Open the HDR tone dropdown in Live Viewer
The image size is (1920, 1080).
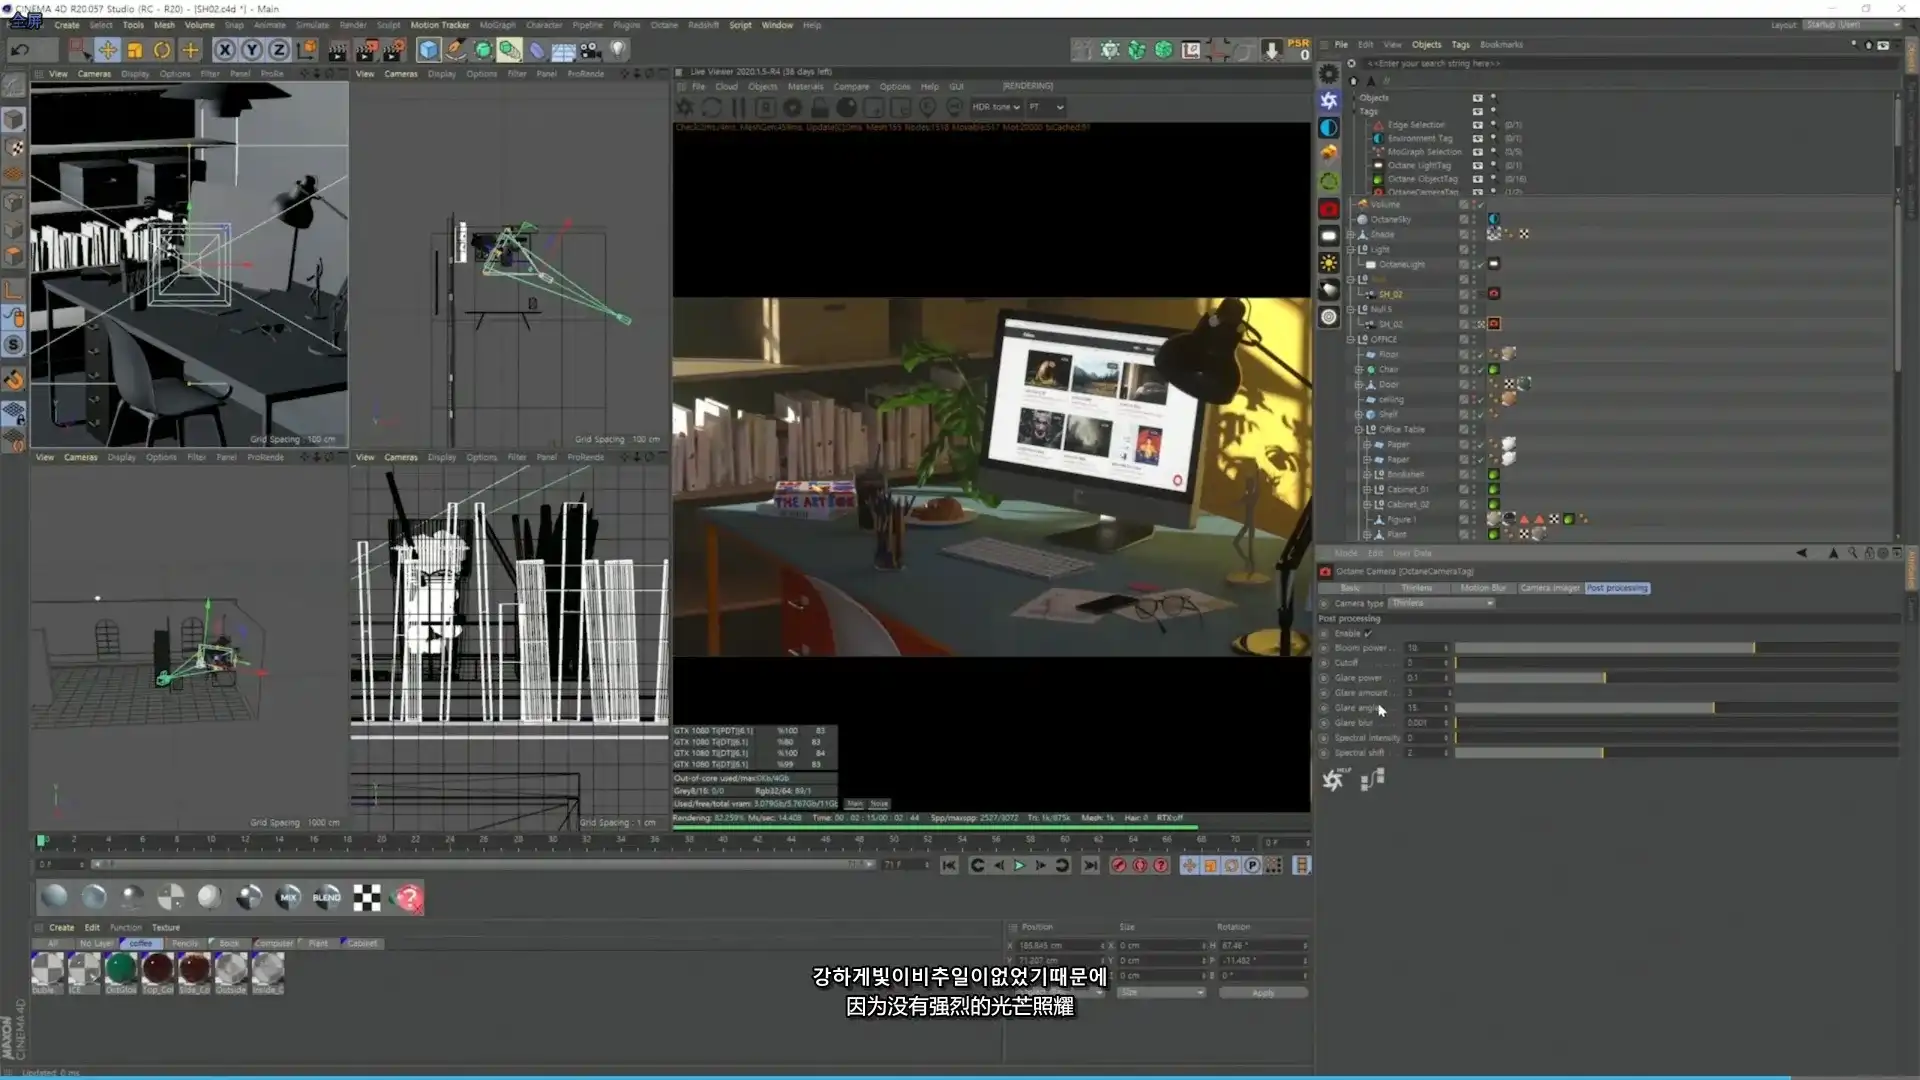point(995,107)
